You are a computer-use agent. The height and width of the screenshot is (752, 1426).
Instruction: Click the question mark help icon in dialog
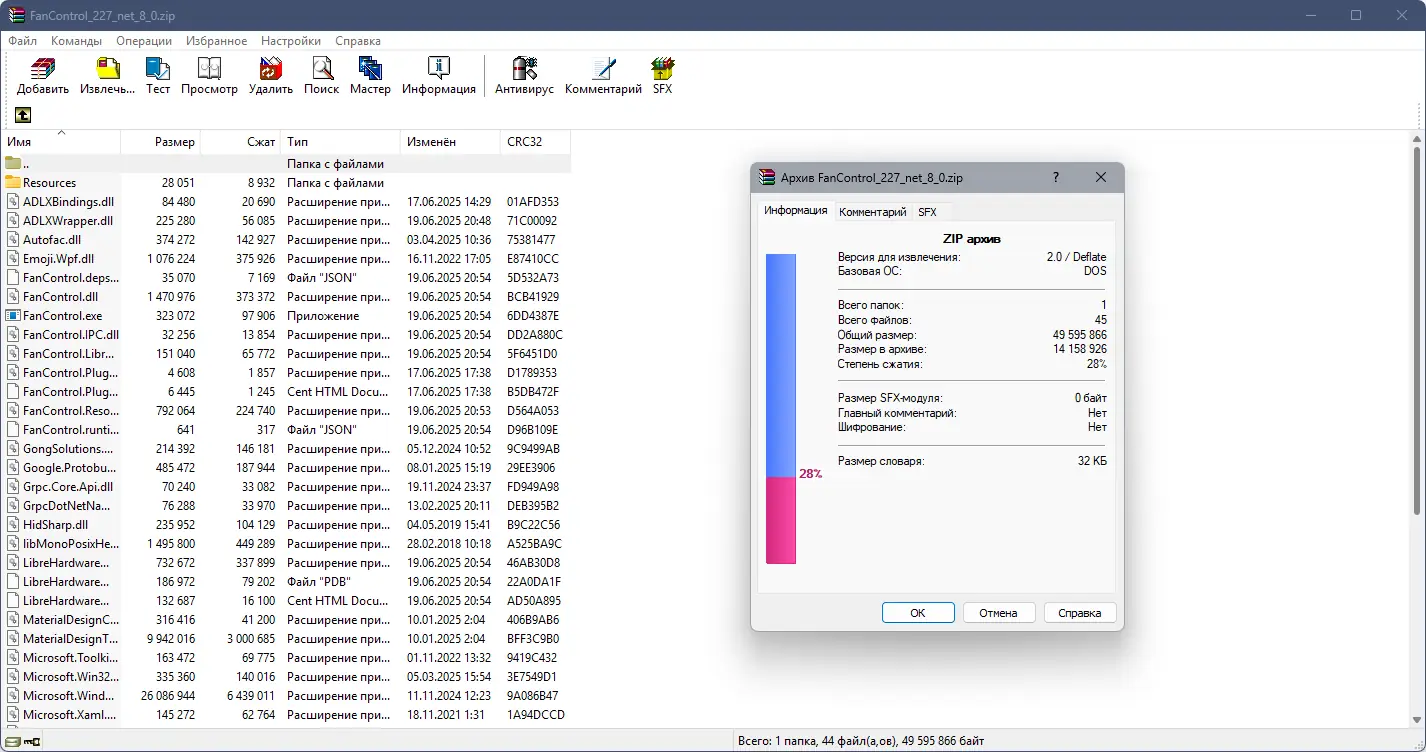click(1056, 177)
